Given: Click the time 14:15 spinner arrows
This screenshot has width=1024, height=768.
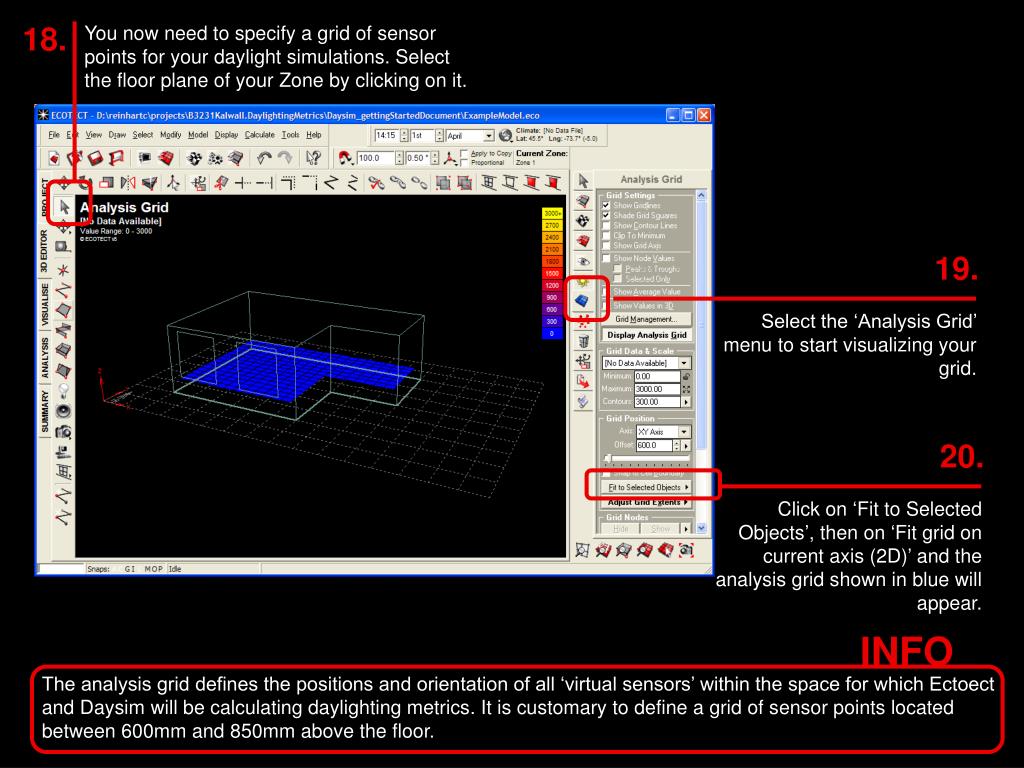Looking at the screenshot, I should [x=404, y=135].
